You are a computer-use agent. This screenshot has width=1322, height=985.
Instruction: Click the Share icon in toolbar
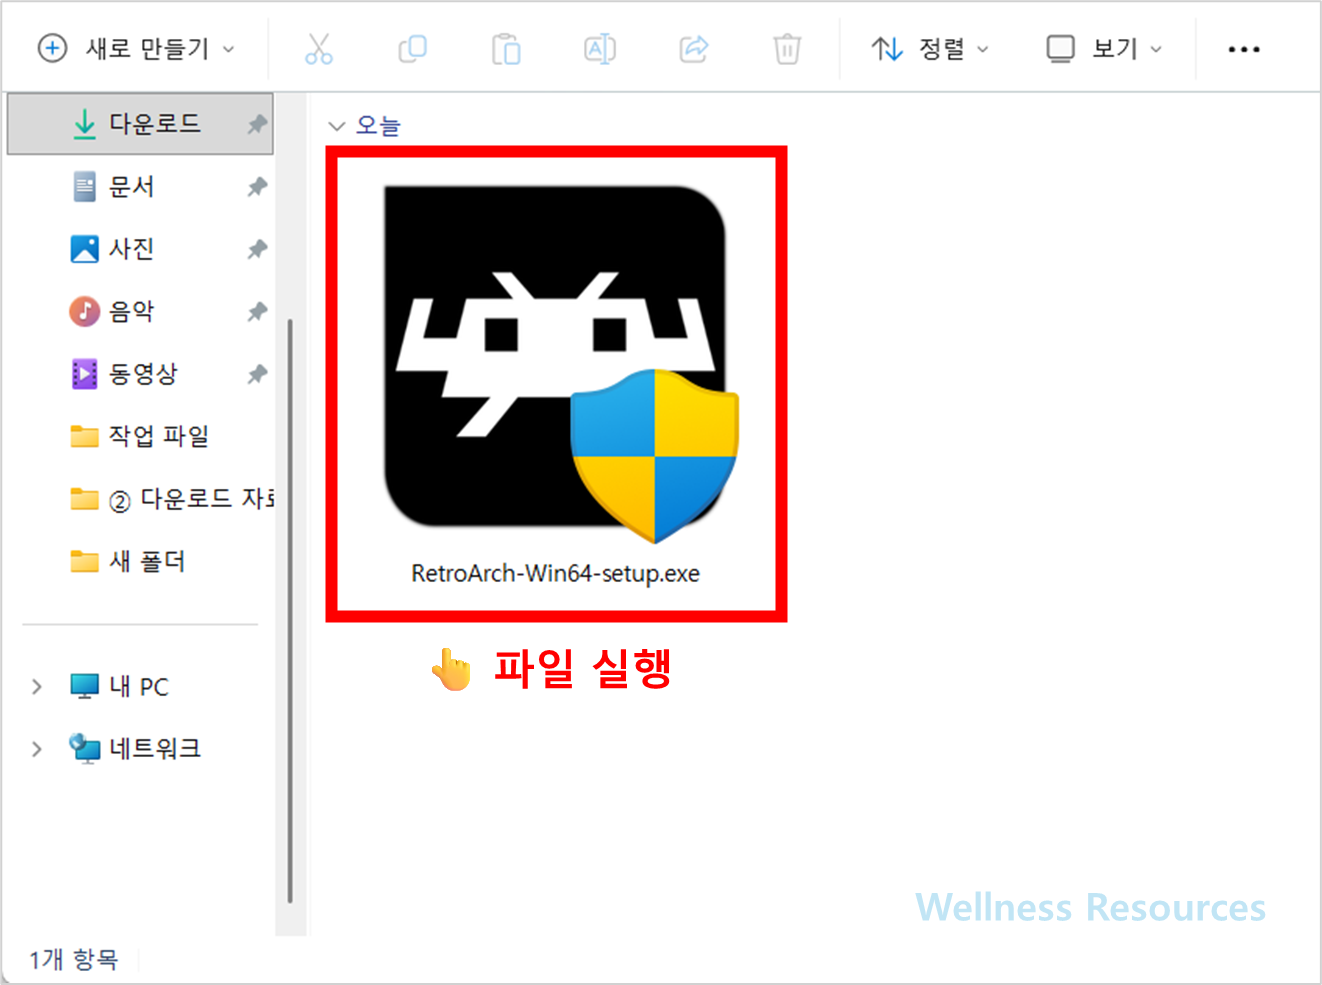[x=694, y=48]
